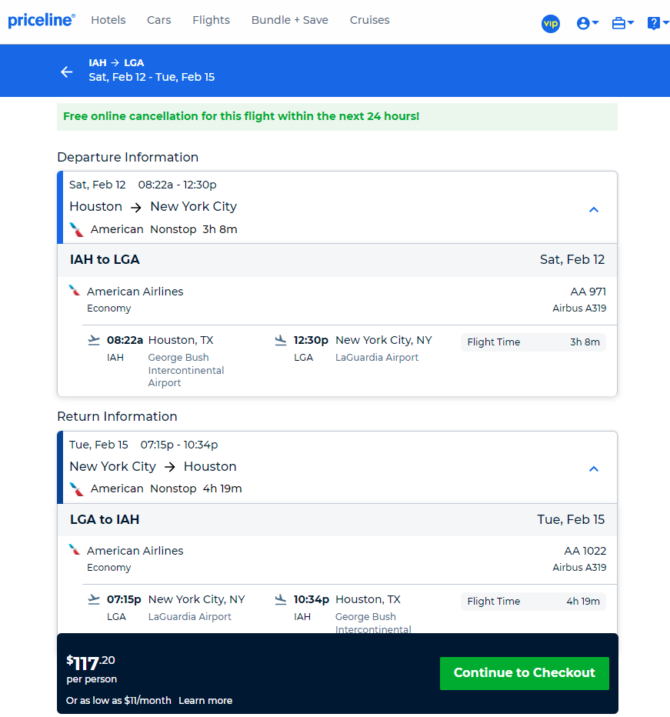Screen dimensions: 670x717
Task: Click the Flight Time 4h 19m badge
Action: [x=533, y=601]
